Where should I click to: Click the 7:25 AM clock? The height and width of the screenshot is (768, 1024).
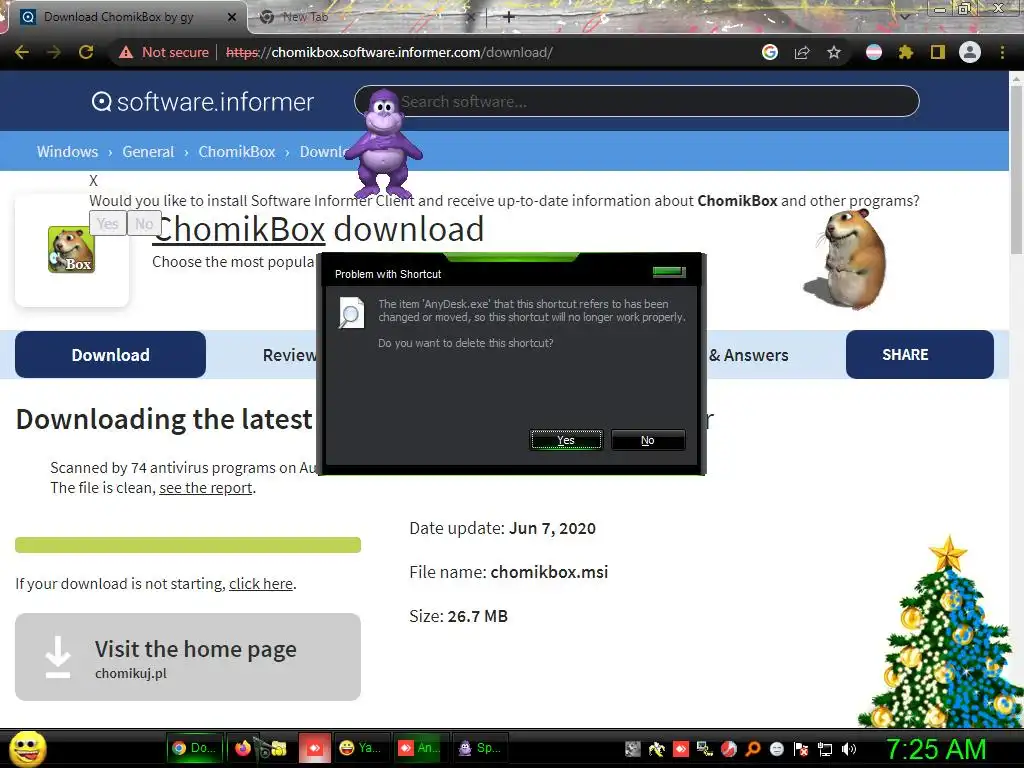coord(935,749)
